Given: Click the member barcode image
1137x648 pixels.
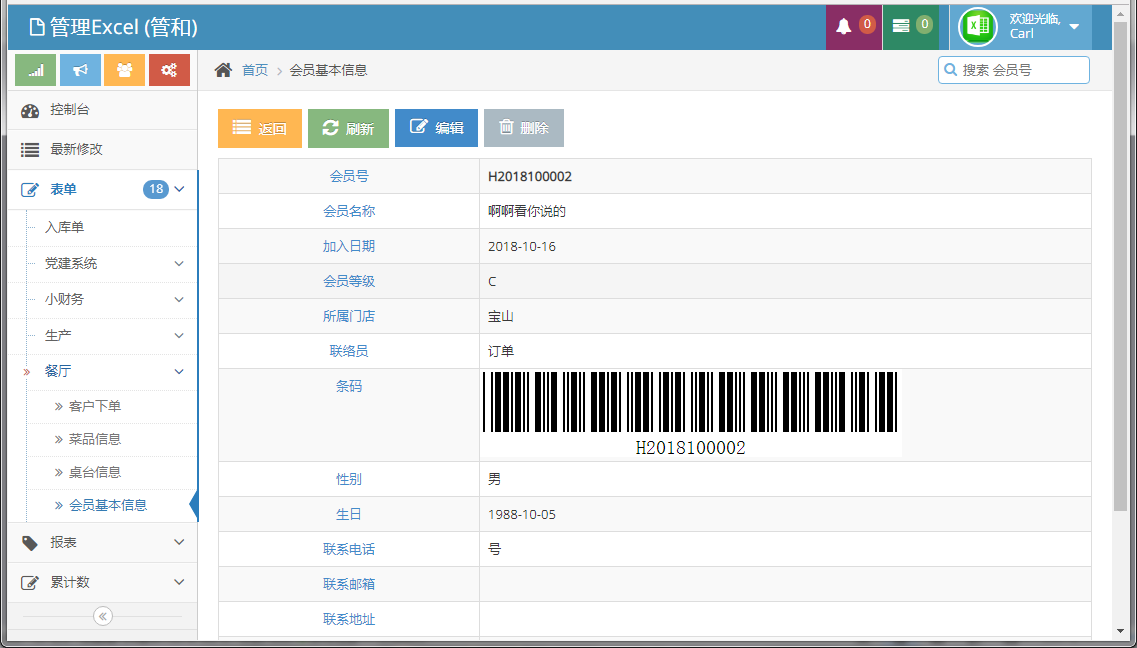Looking at the screenshot, I should tap(692, 415).
